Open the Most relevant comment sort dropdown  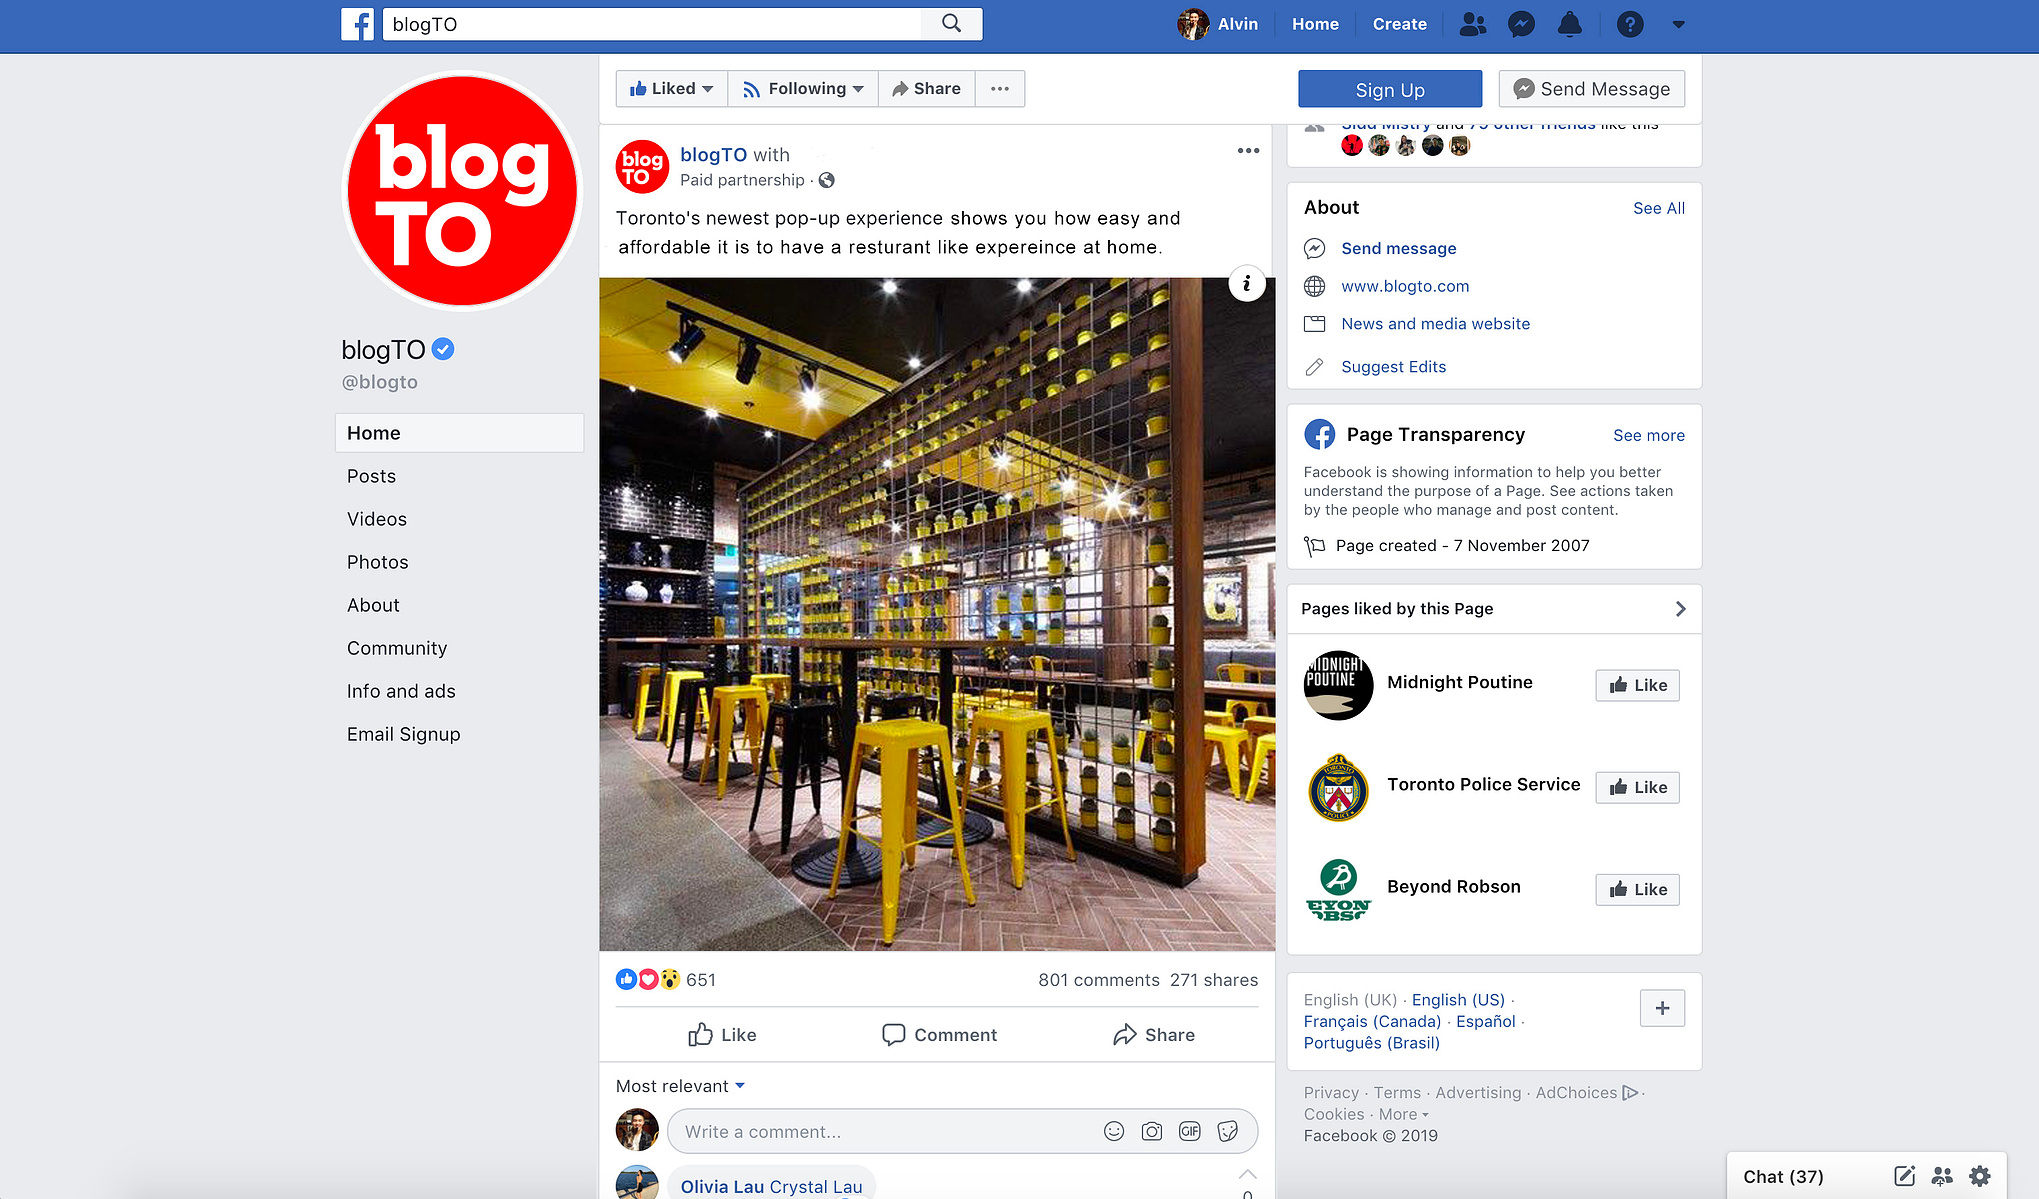(x=680, y=1086)
